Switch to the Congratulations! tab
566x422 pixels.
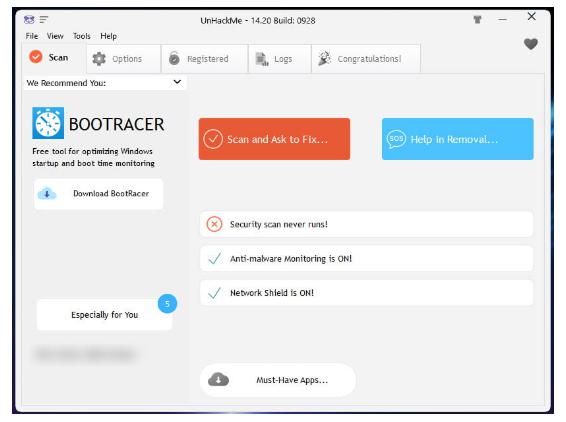pos(366,59)
